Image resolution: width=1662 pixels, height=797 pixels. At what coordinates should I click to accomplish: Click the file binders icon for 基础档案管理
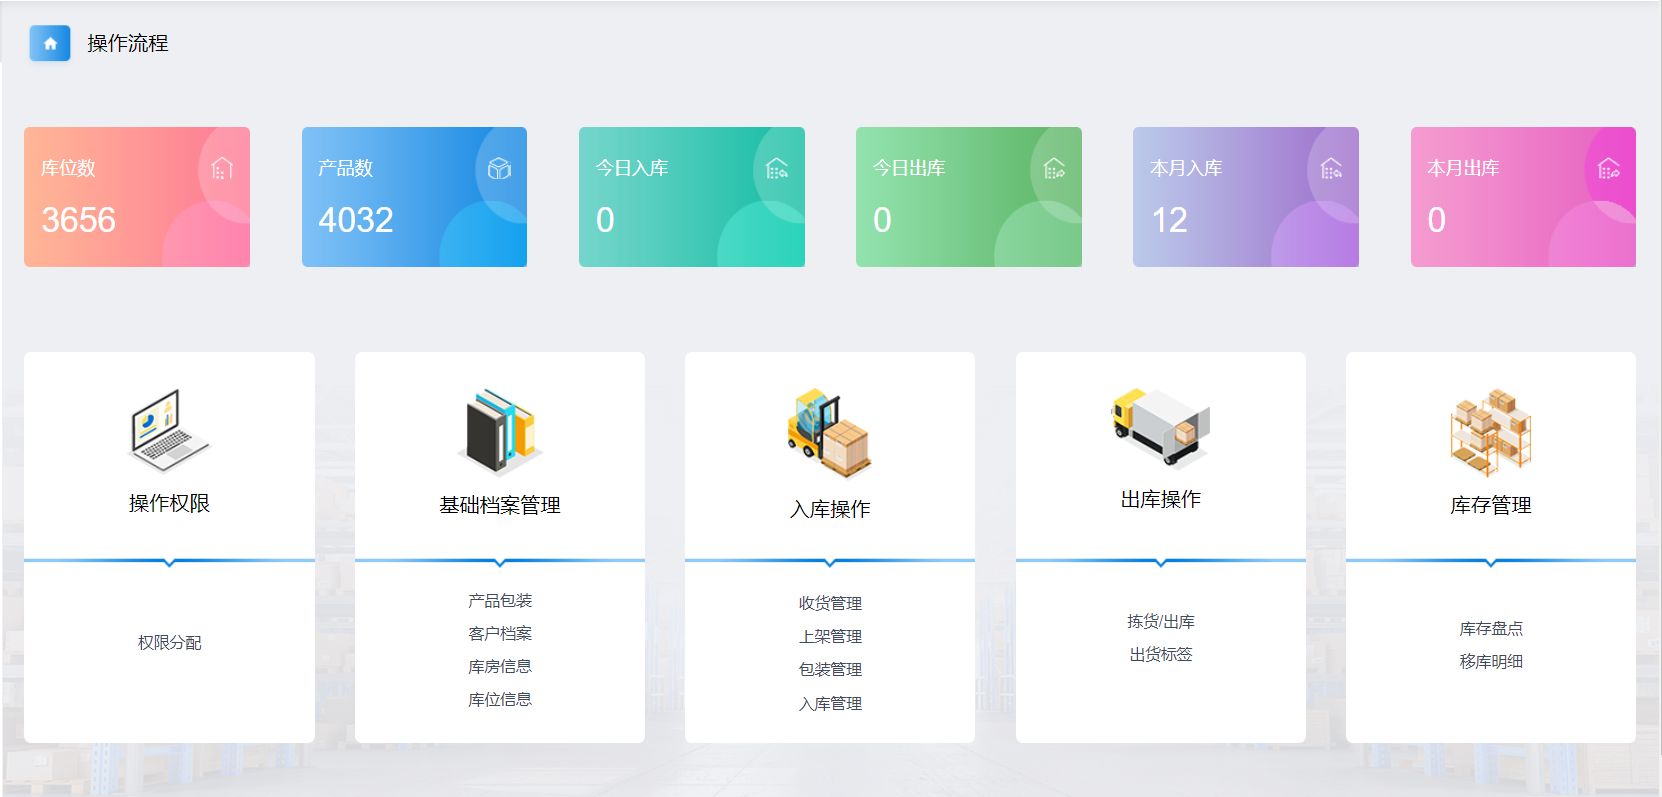(x=500, y=432)
